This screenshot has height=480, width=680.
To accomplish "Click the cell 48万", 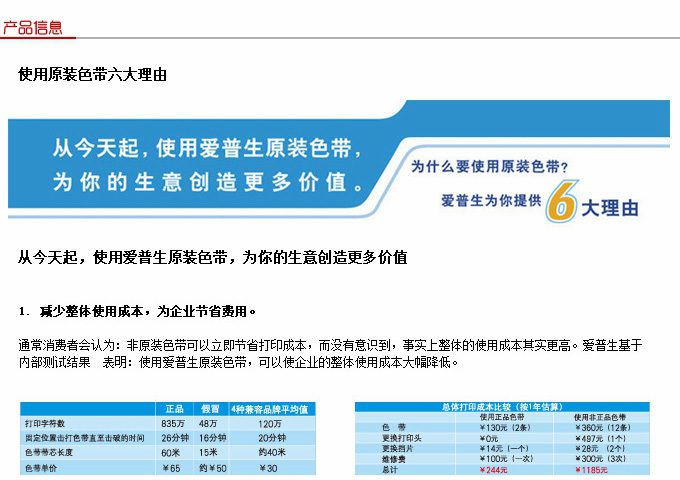I will pos(208,423).
